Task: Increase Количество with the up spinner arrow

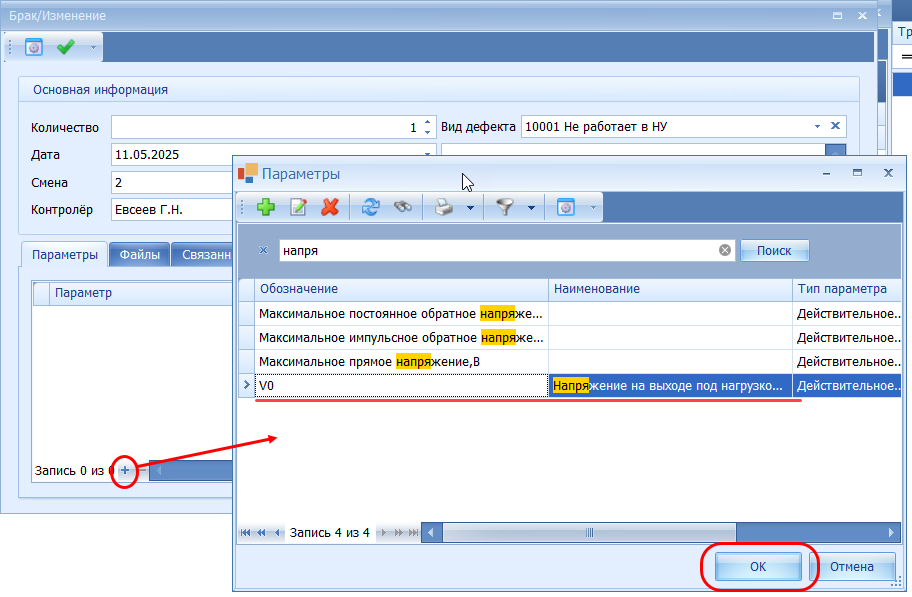Action: [428, 122]
